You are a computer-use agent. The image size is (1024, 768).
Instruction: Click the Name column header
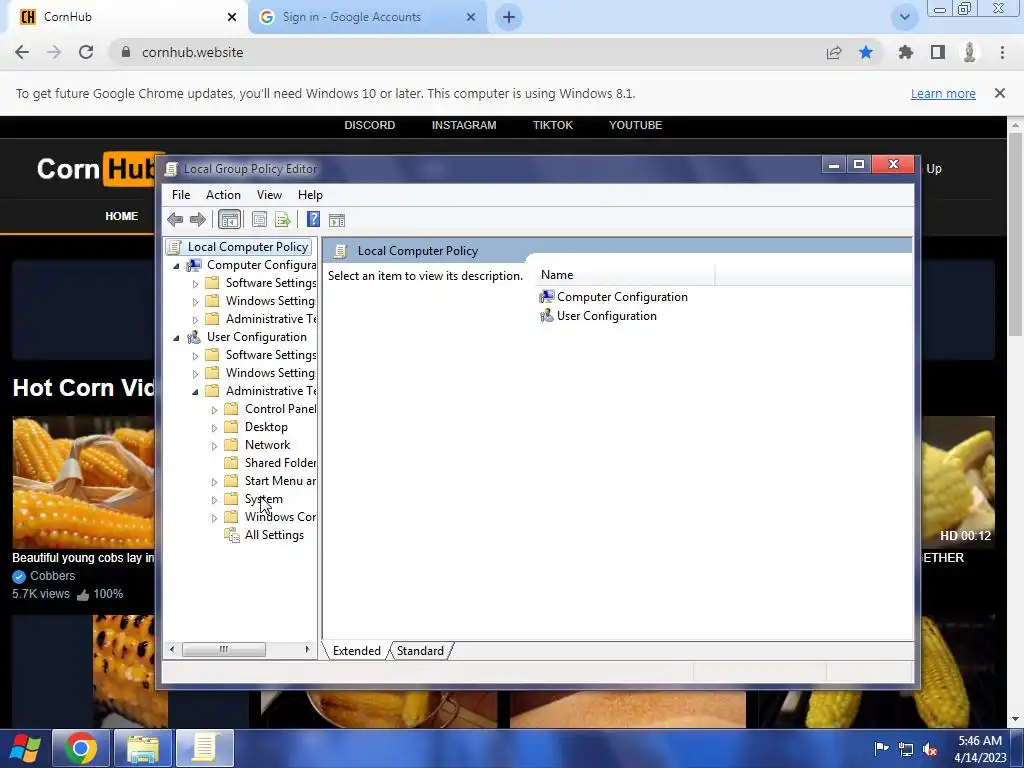(626, 275)
